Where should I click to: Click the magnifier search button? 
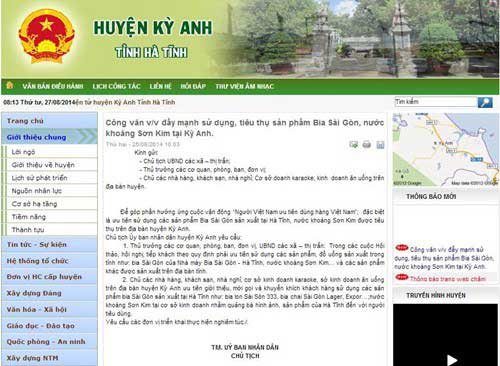[x=485, y=102]
